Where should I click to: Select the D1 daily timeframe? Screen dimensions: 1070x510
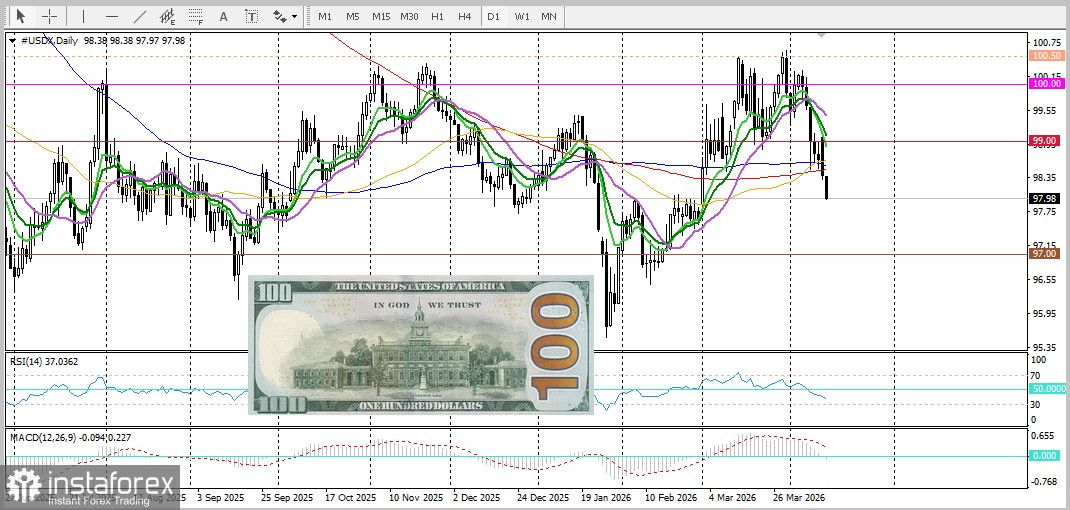493,16
